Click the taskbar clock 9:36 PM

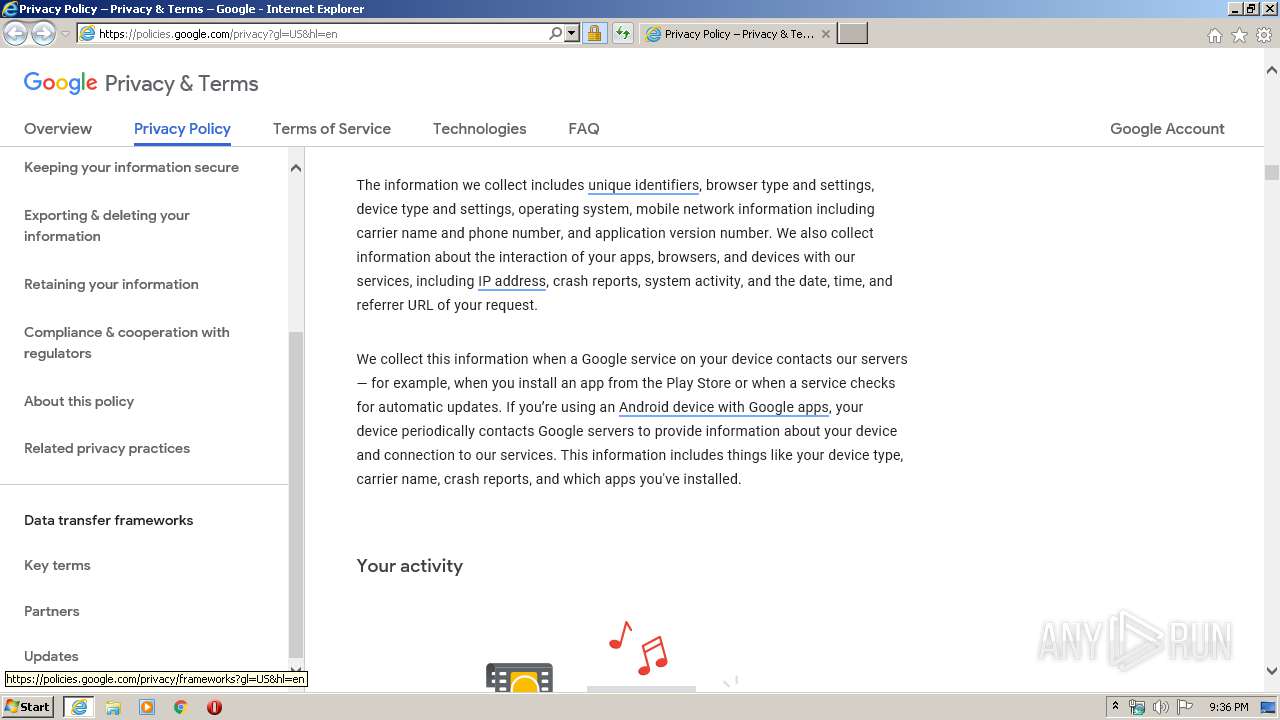tap(1228, 707)
